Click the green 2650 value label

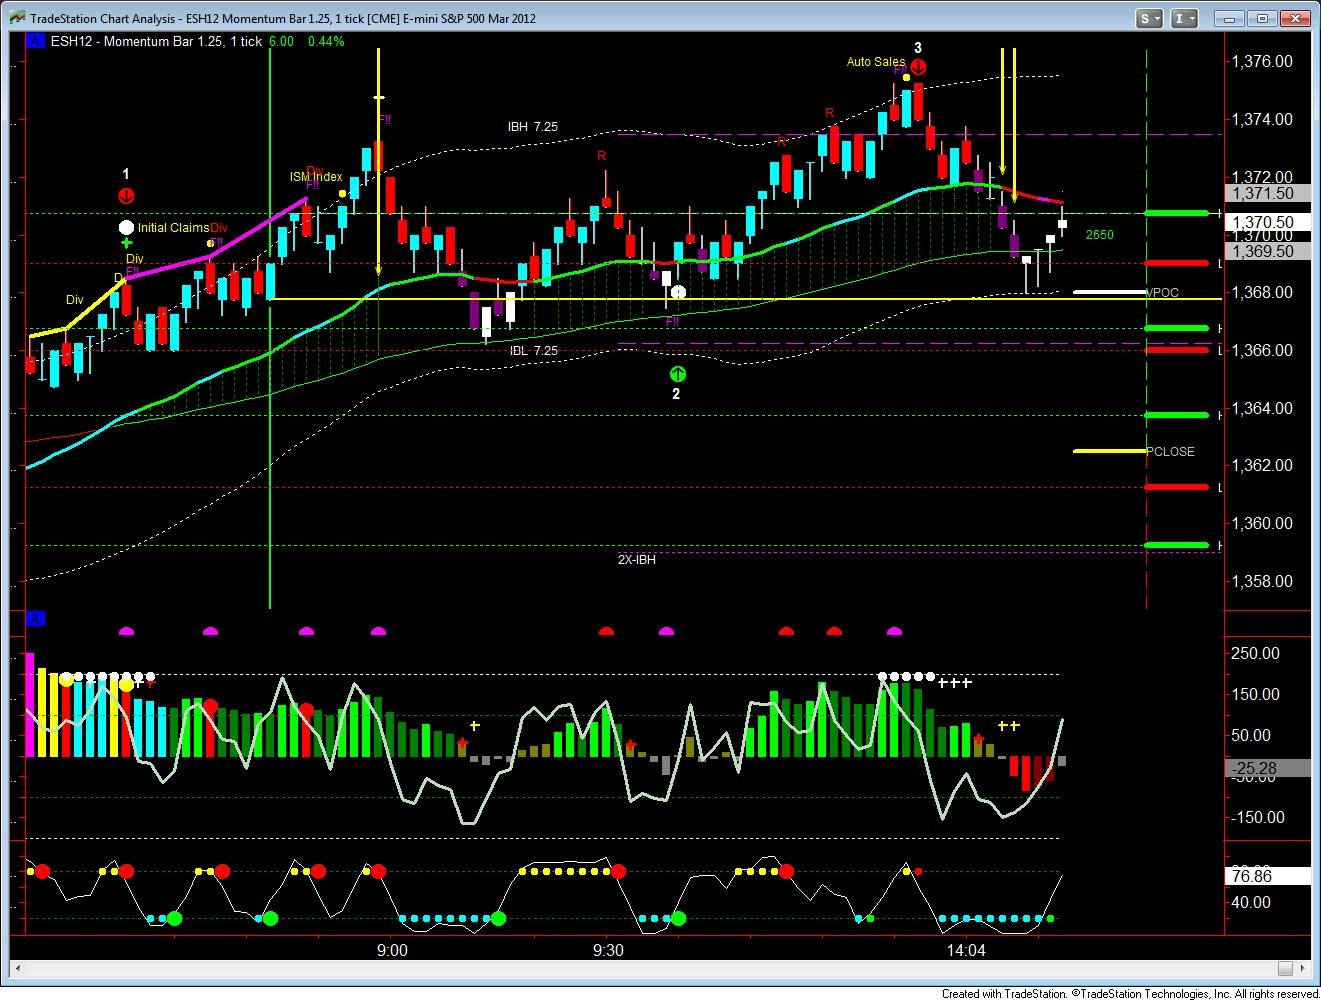pyautogui.click(x=1099, y=235)
